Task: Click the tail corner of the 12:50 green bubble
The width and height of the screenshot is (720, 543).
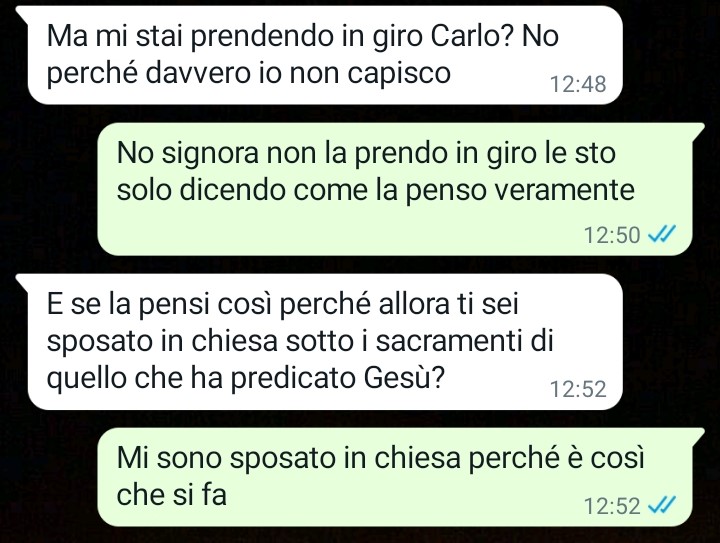Action: pos(698,130)
